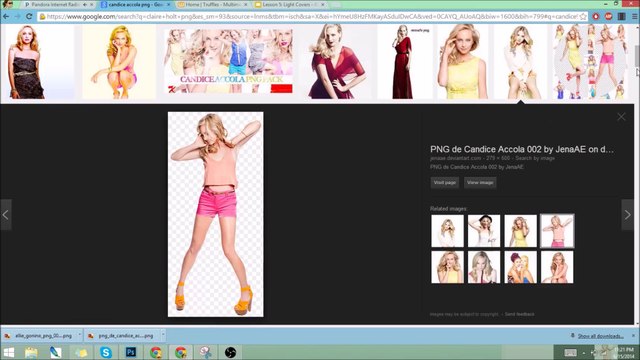Select the long maroon gown thumbnail
The width and height of the screenshot is (640, 360).
[x=404, y=62]
